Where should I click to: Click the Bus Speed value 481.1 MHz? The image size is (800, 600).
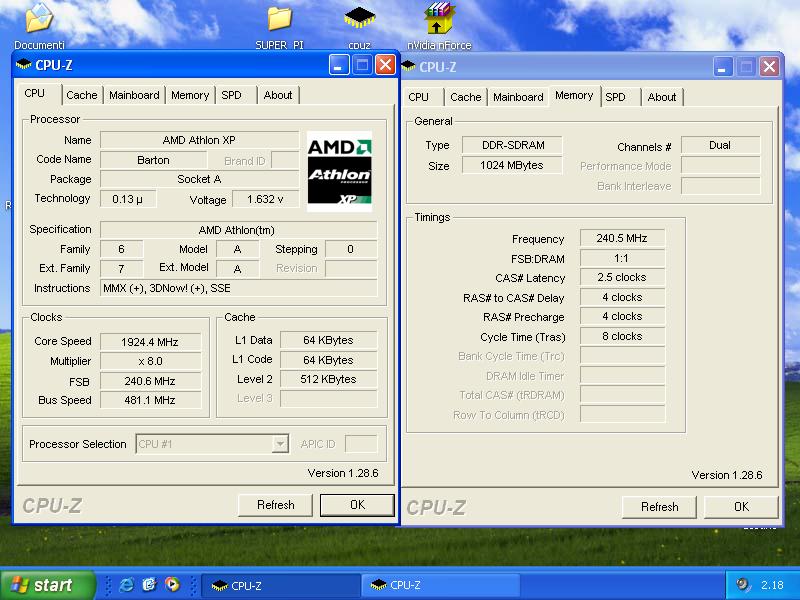pyautogui.click(x=151, y=401)
